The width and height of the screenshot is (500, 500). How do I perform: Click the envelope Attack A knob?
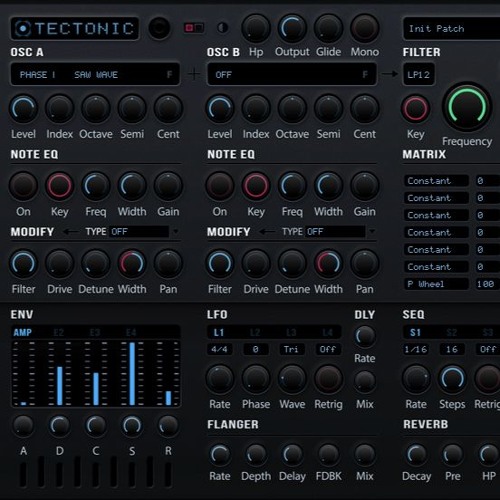(23, 426)
